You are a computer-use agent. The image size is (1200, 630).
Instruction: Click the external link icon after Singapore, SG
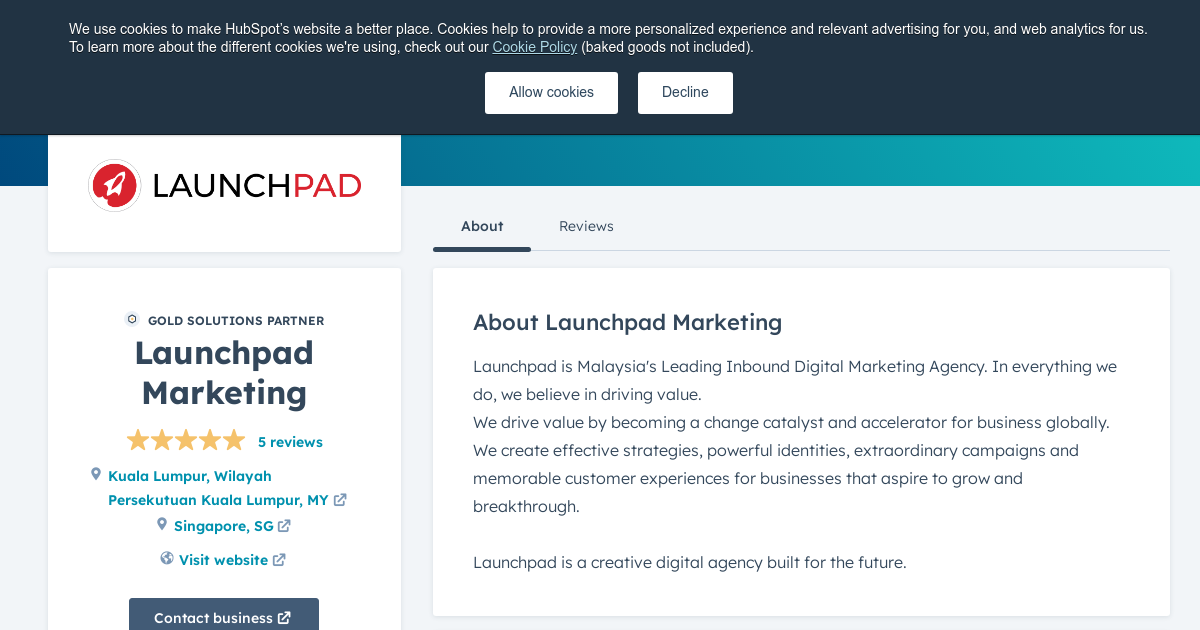click(x=285, y=524)
